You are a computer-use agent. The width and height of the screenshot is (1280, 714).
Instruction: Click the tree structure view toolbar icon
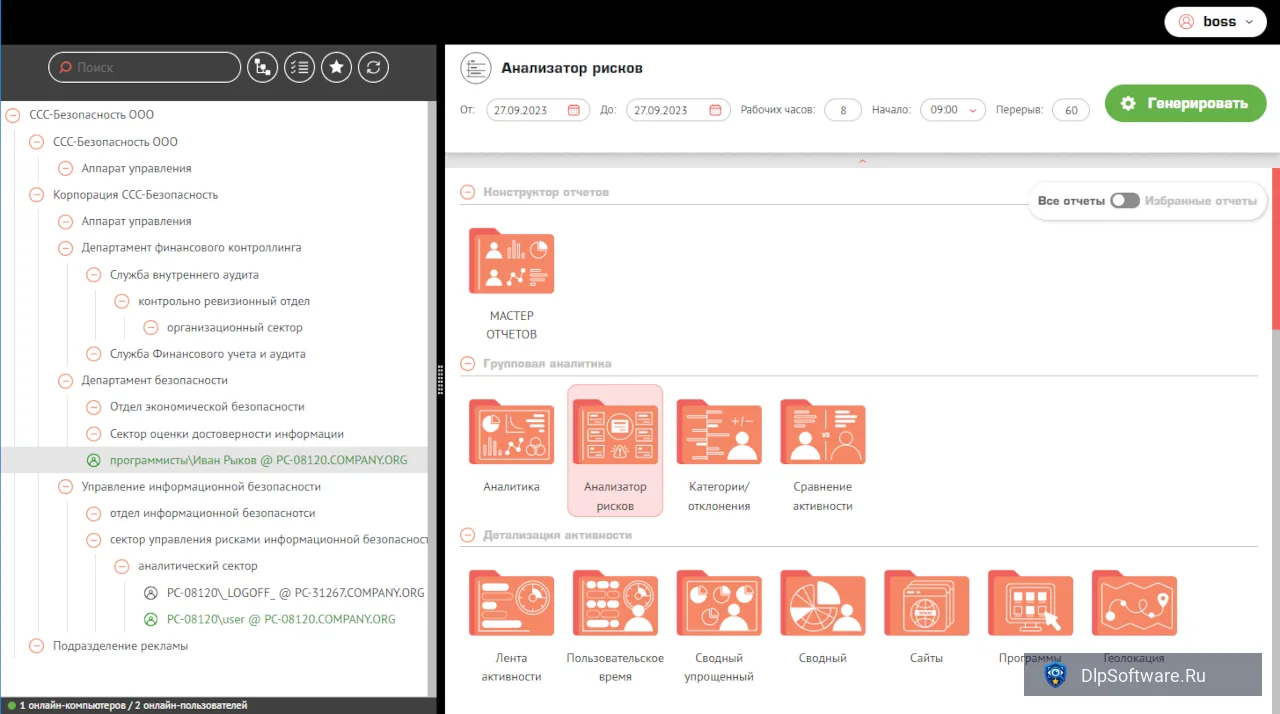pyautogui.click(x=262, y=67)
